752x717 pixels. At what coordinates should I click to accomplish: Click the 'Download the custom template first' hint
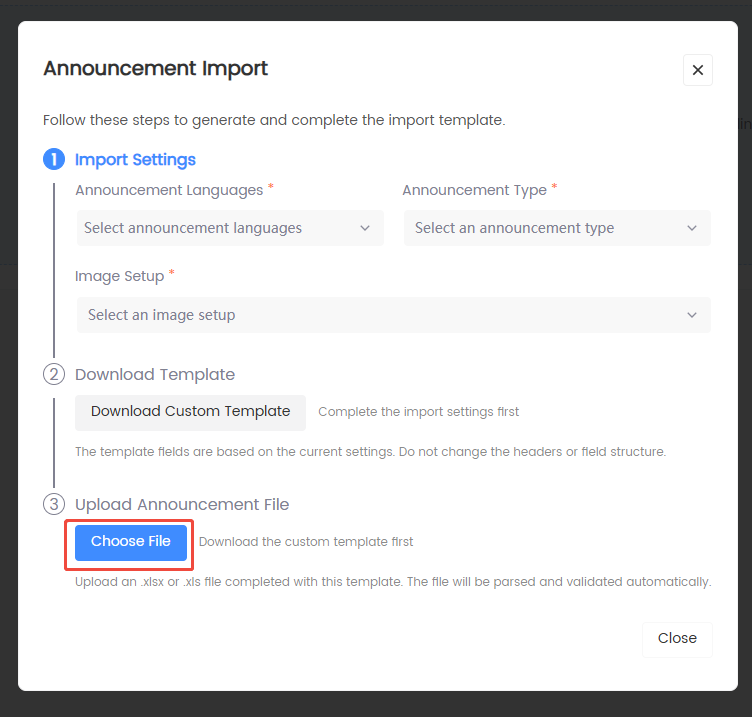tap(306, 542)
